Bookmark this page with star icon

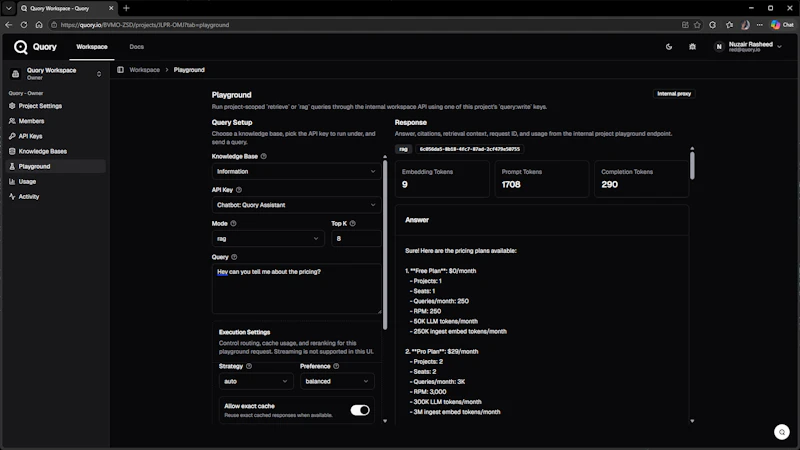point(697,24)
